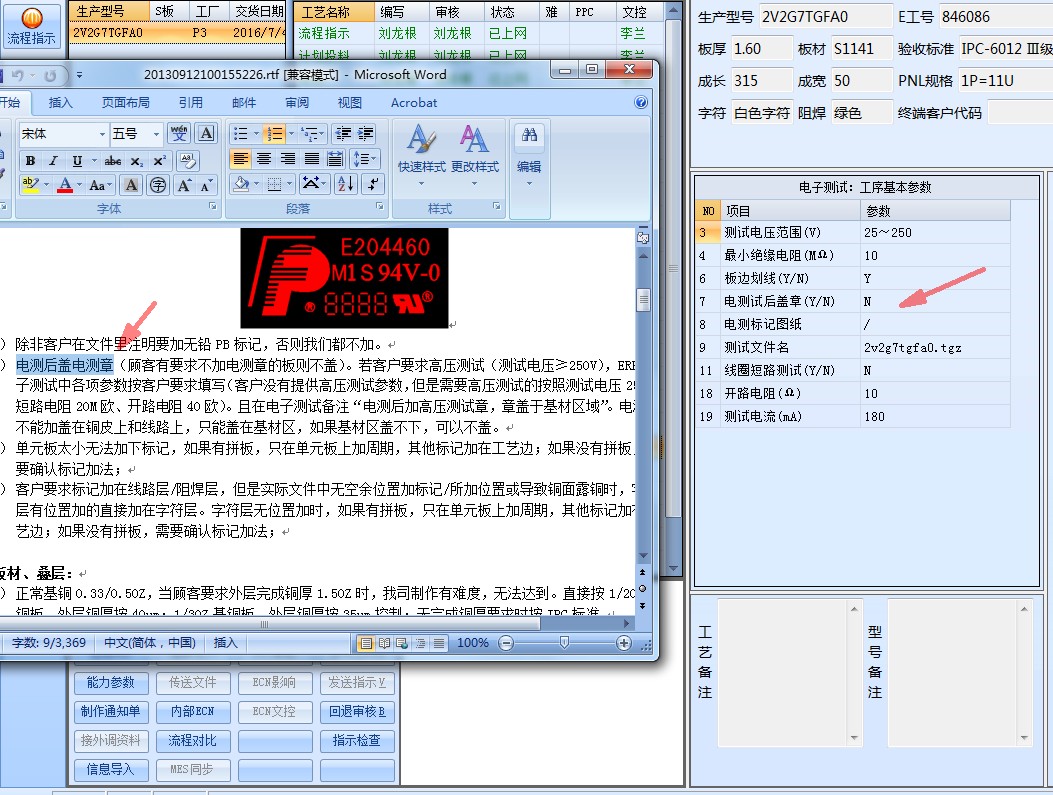Click Undo in quick access toolbar

pyautogui.click(x=17, y=75)
